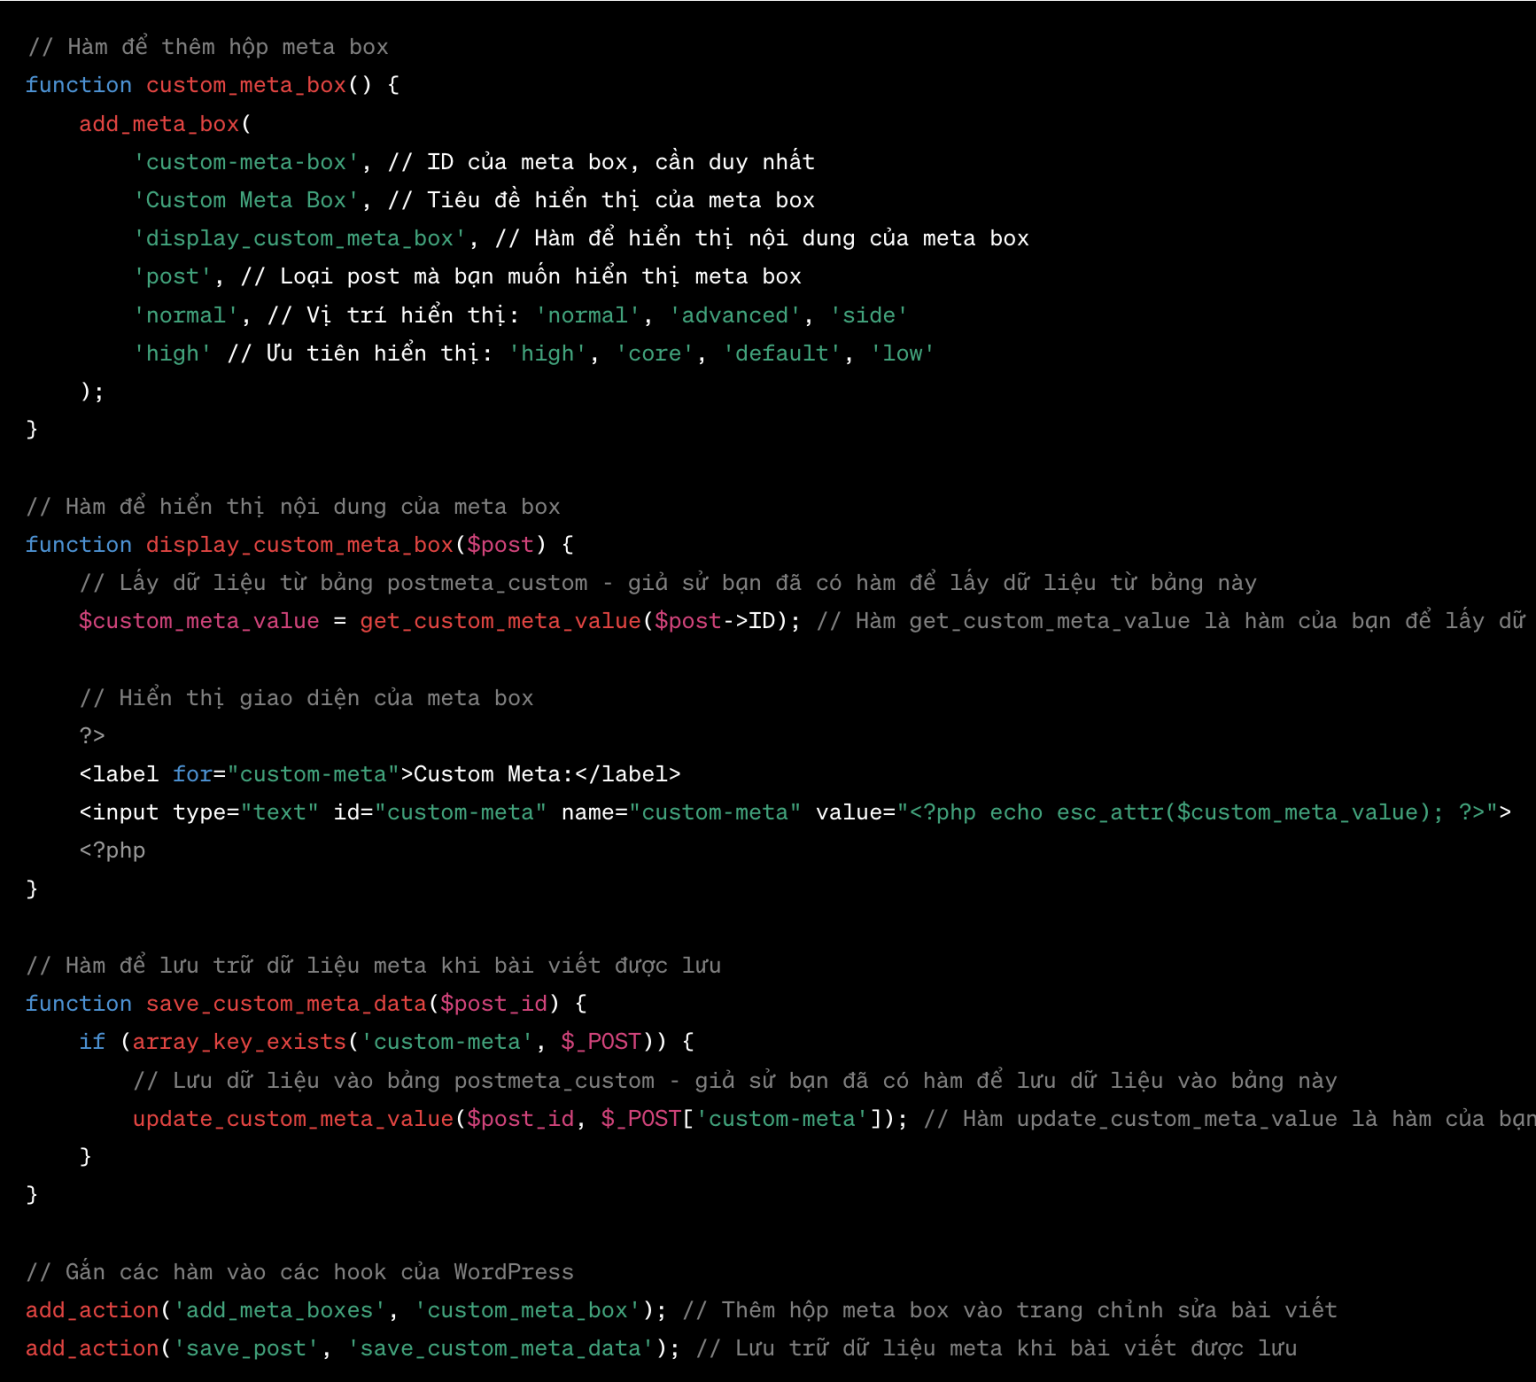Screen dimensions: 1536x1382
Task: Click the update_custom_meta_value function call
Action: (293, 1119)
